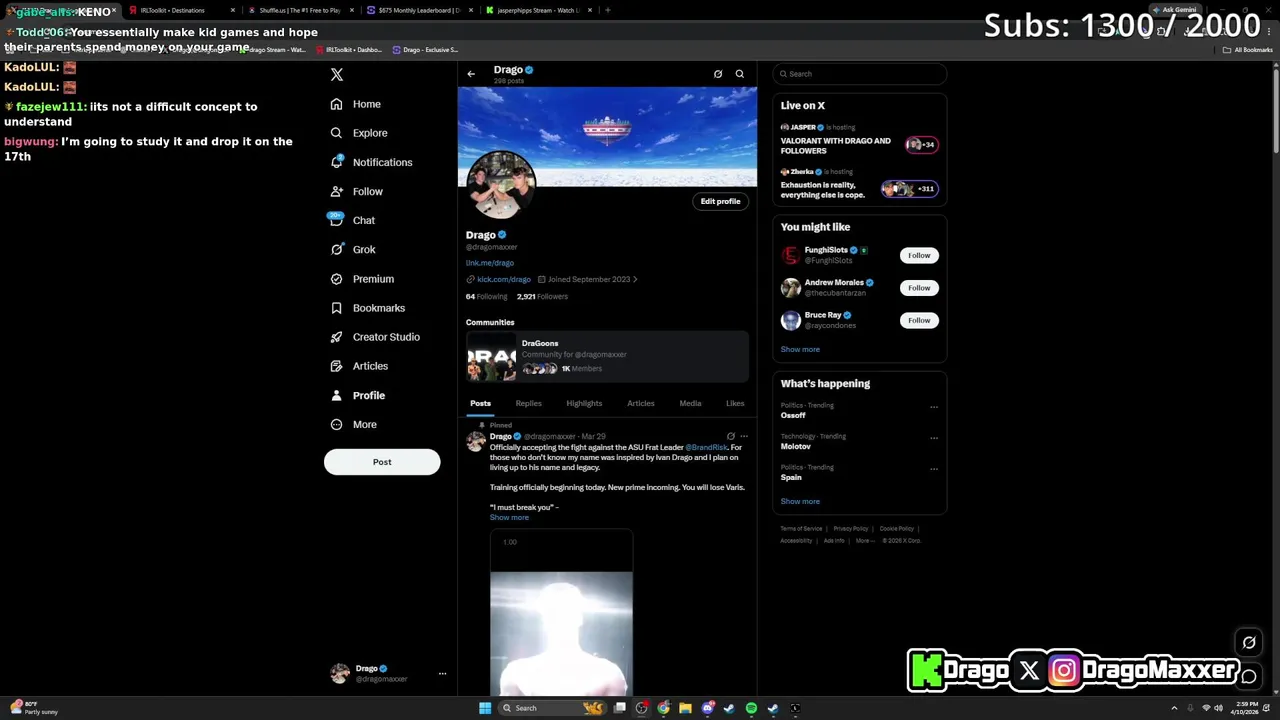Open the 64 Following list

(486, 297)
